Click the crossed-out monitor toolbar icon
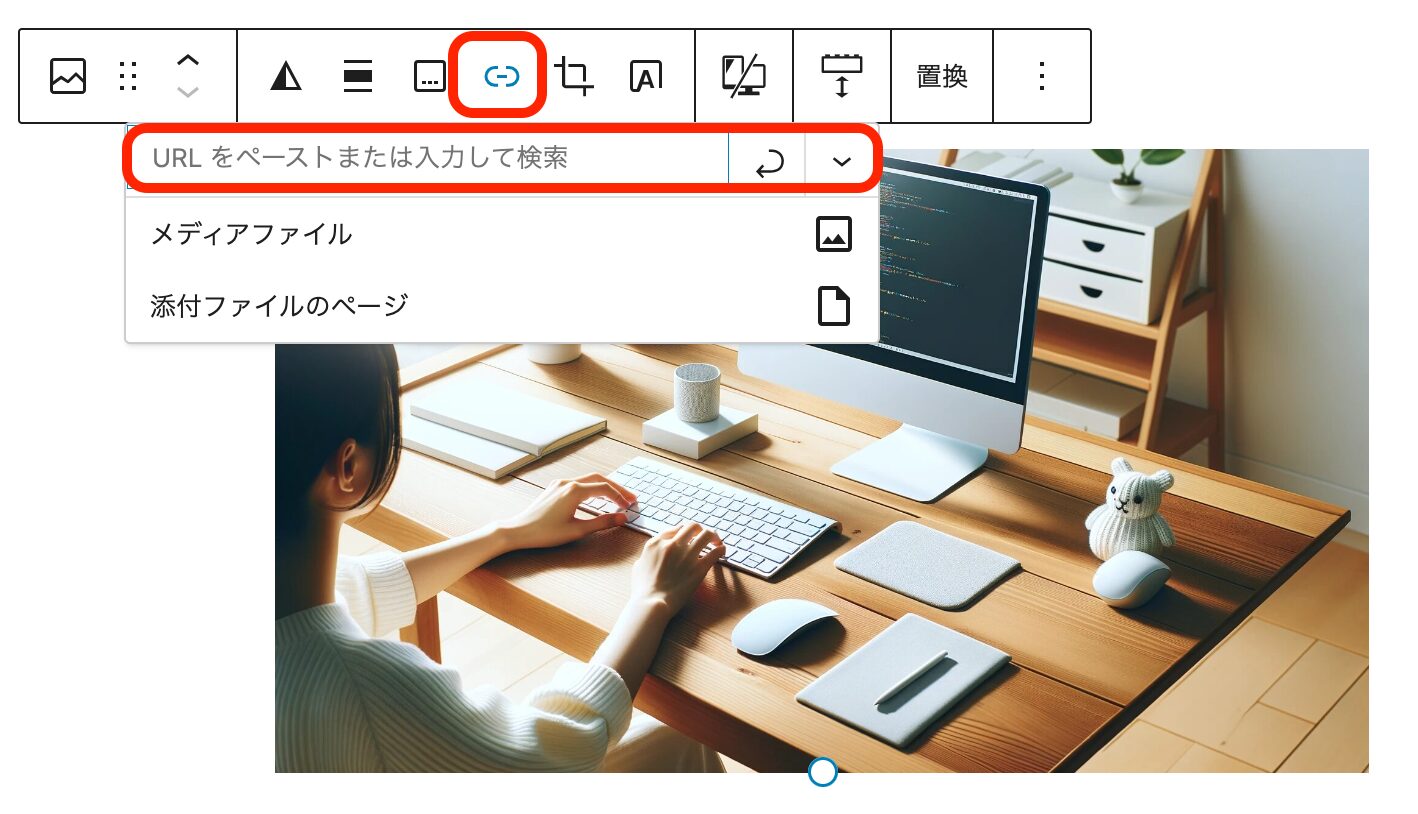1418x814 pixels. 744,76
